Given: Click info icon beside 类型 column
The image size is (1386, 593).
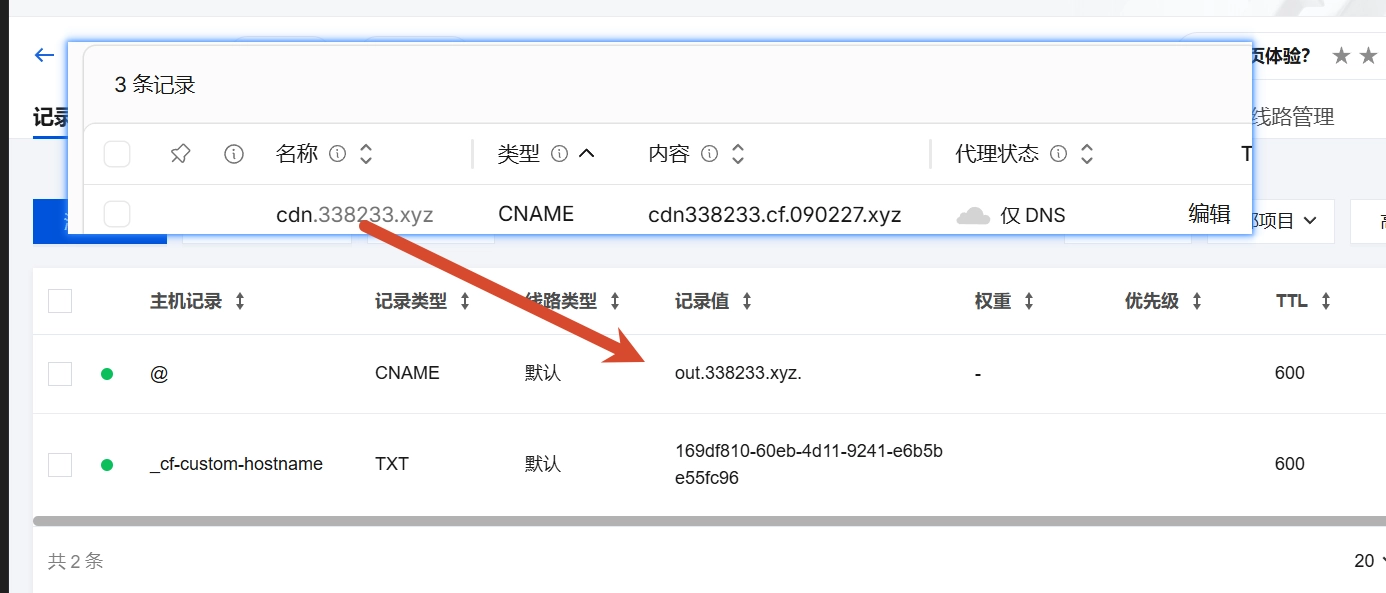Looking at the screenshot, I should point(560,154).
